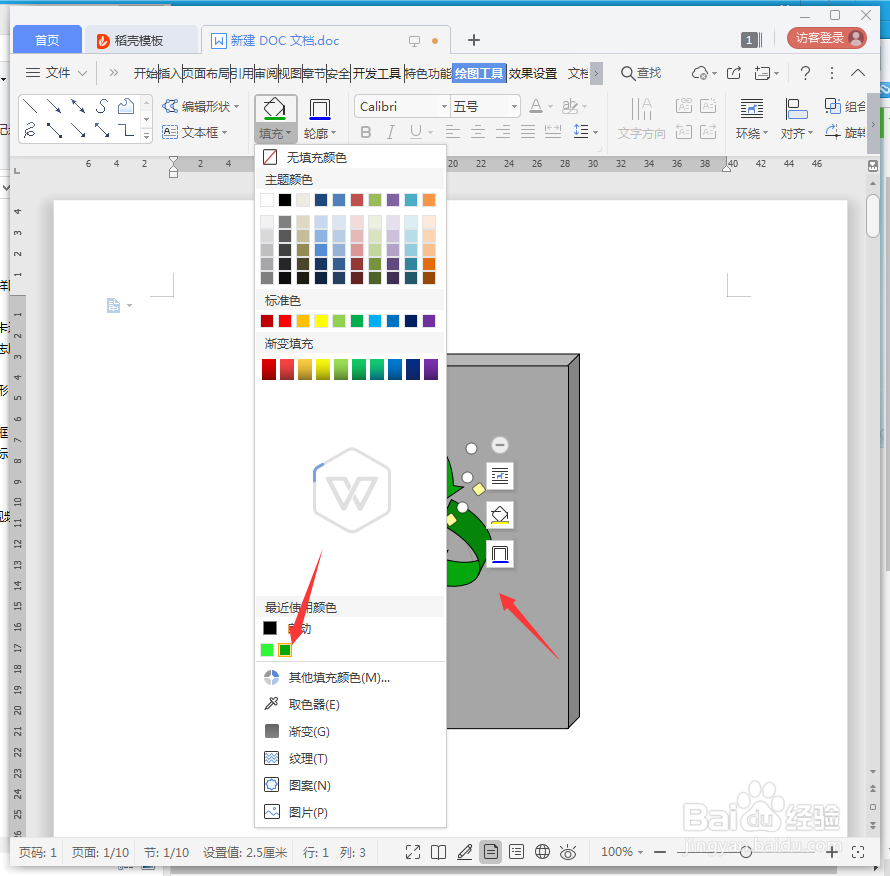Expand the font size 五号 dropdown
Viewport: 890px width, 876px height.
[x=514, y=106]
